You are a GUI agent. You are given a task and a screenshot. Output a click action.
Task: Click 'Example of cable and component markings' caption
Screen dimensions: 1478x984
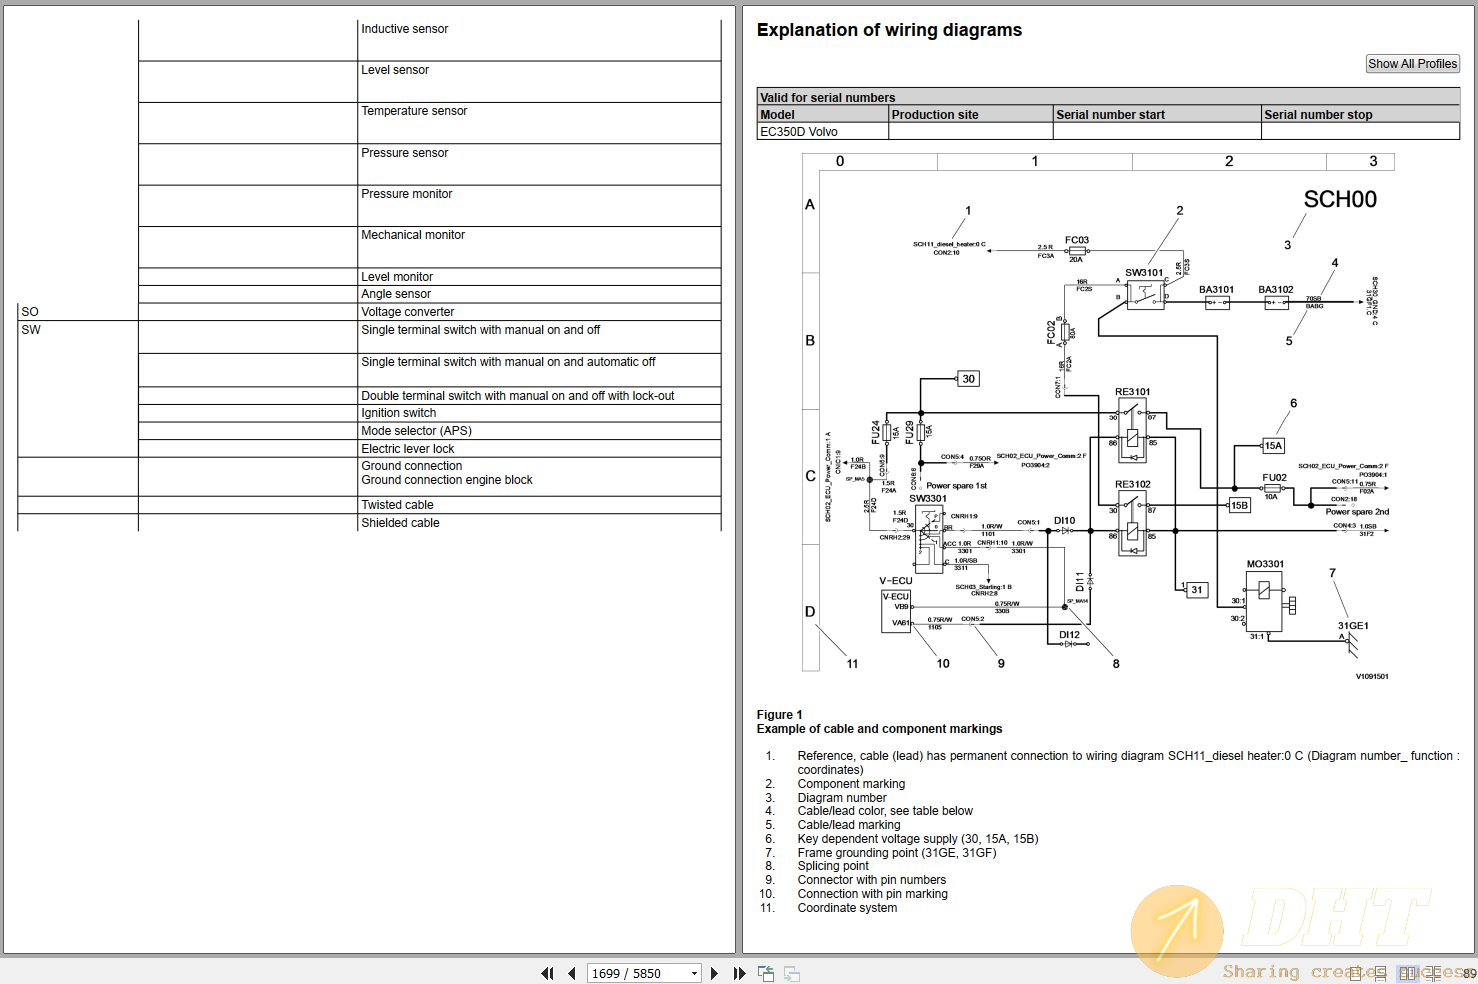tap(879, 729)
